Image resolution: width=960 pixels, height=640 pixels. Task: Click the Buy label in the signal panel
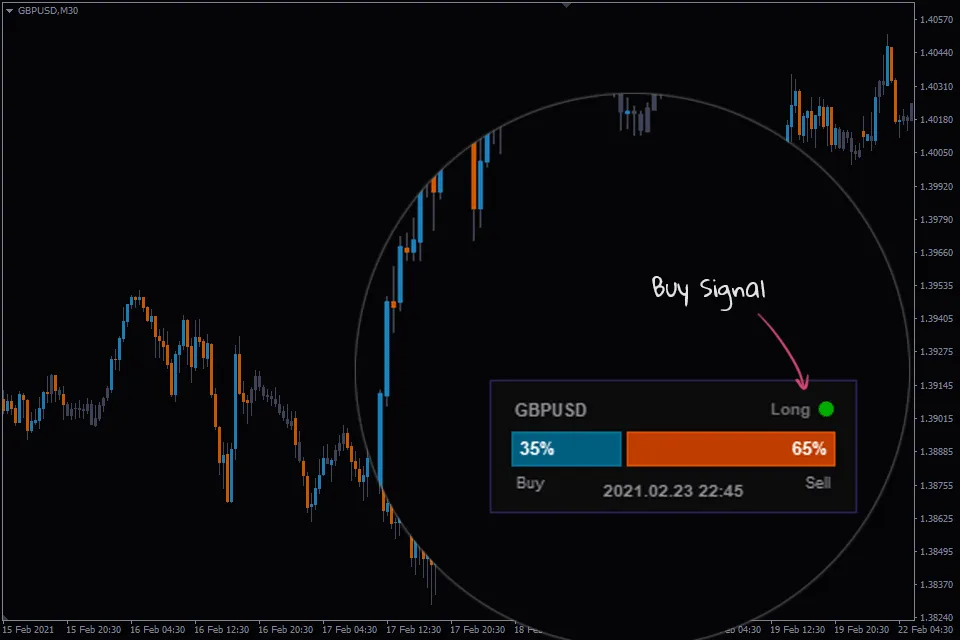(x=529, y=483)
